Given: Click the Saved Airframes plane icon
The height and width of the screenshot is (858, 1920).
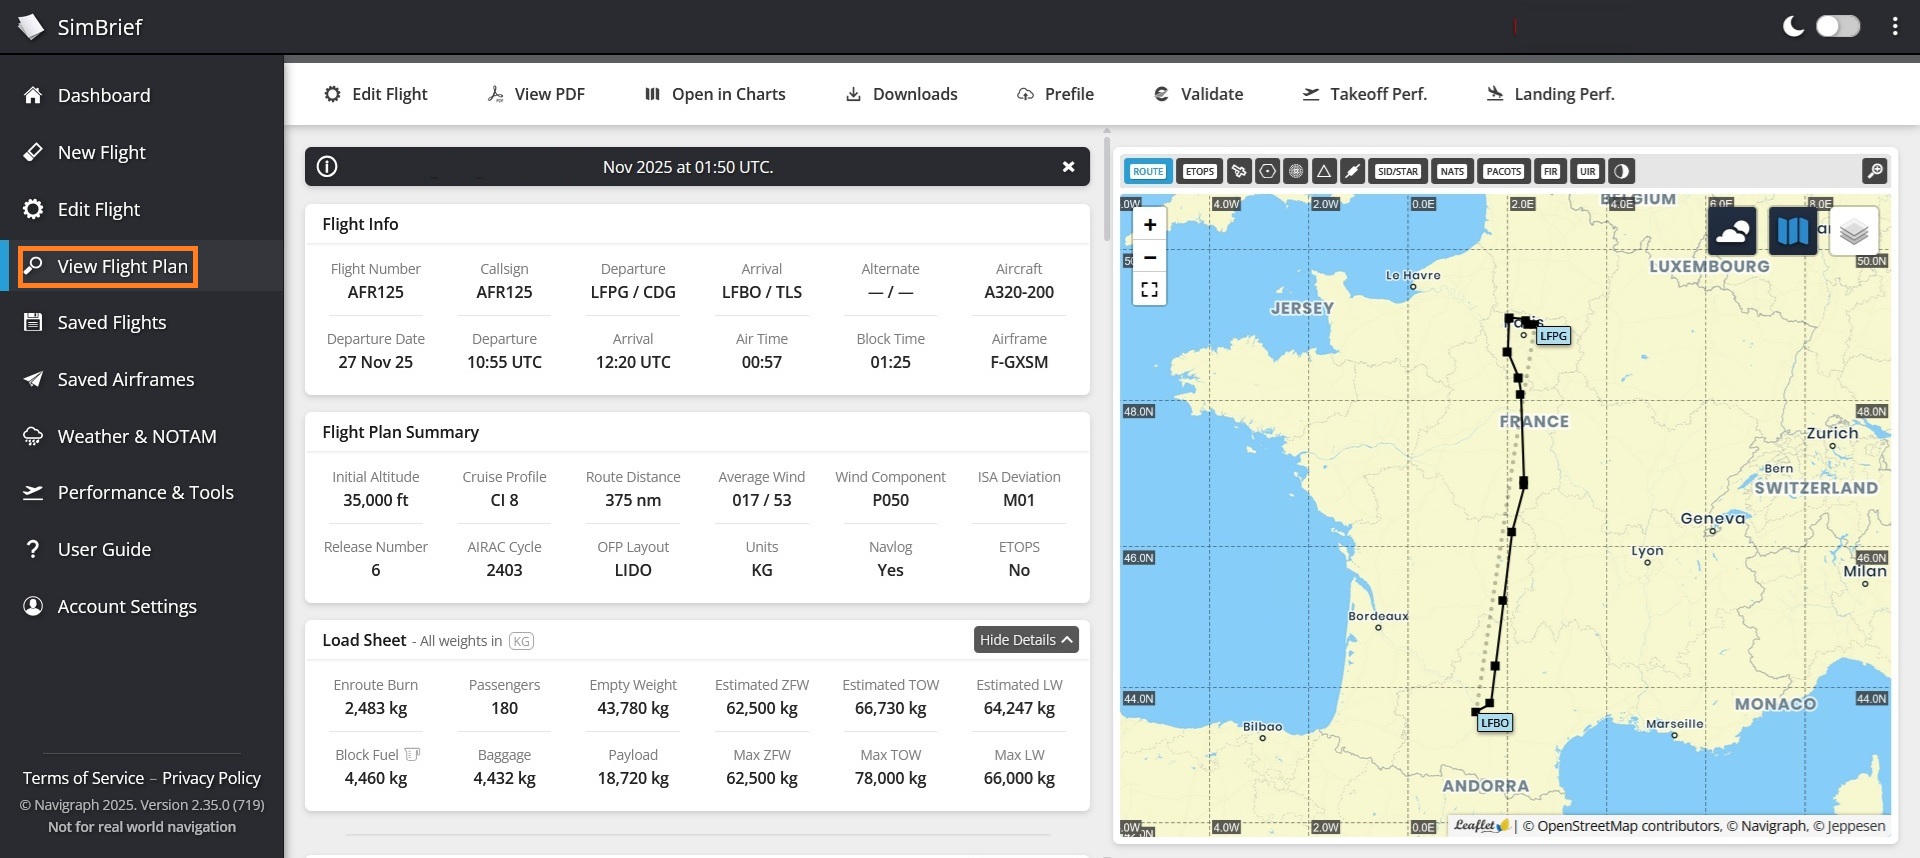Looking at the screenshot, I should coord(33,379).
